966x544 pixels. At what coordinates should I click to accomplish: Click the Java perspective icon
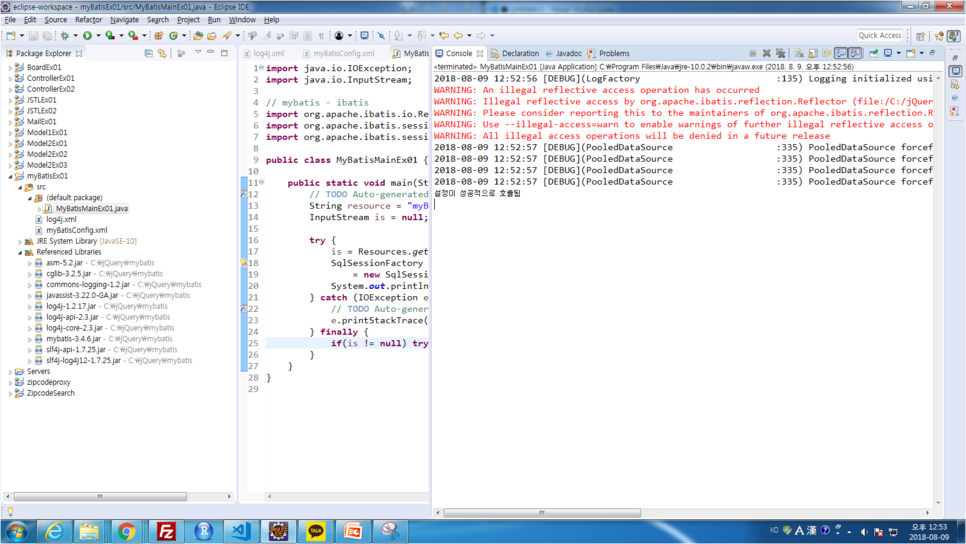pos(954,36)
